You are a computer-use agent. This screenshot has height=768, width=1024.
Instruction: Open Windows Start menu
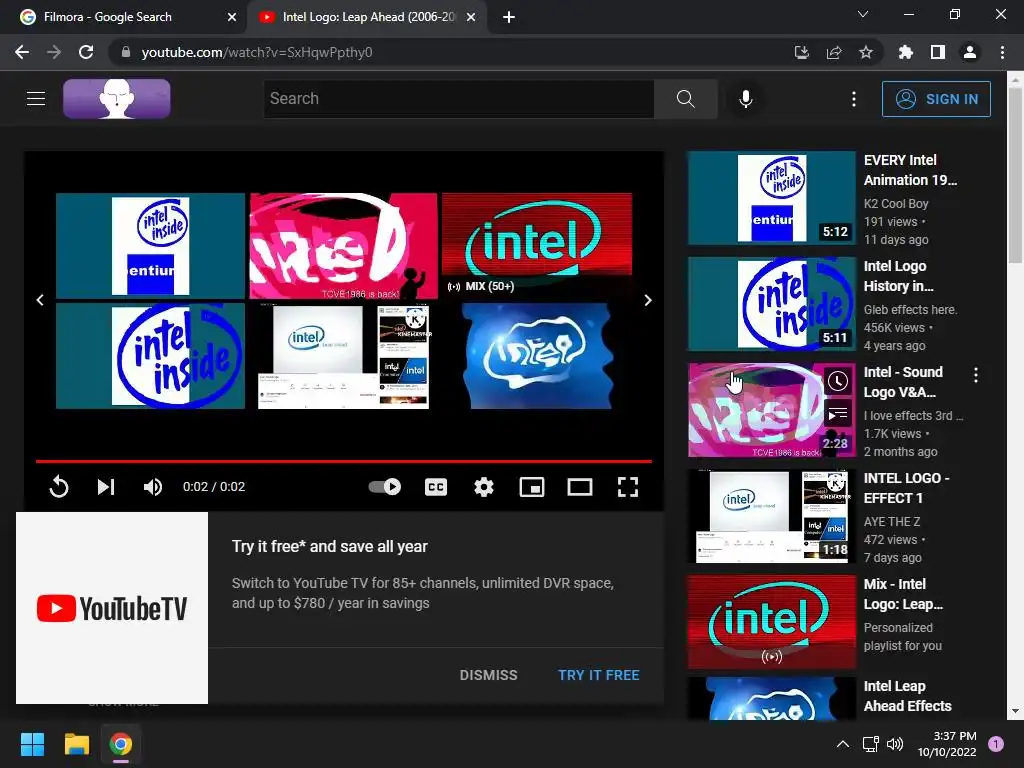tap(32, 744)
